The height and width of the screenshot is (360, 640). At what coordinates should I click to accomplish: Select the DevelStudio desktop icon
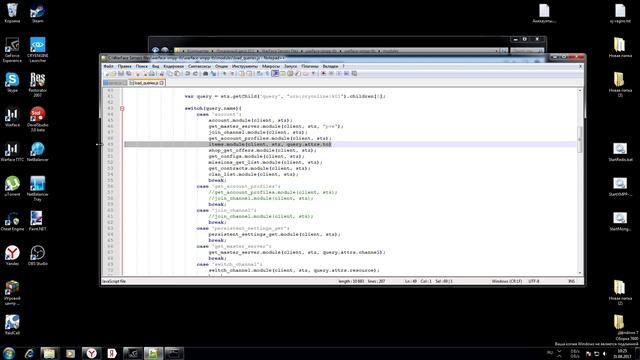pos(38,119)
